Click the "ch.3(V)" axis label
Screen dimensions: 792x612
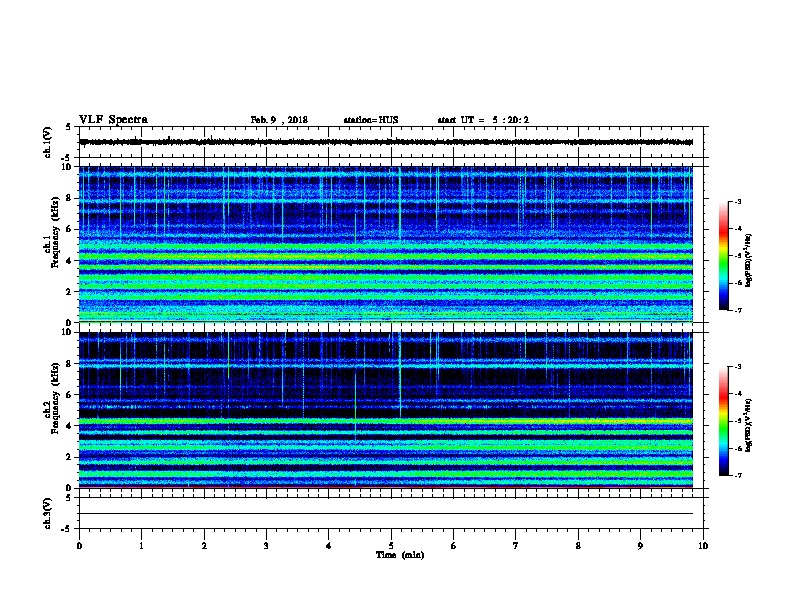(x=47, y=513)
